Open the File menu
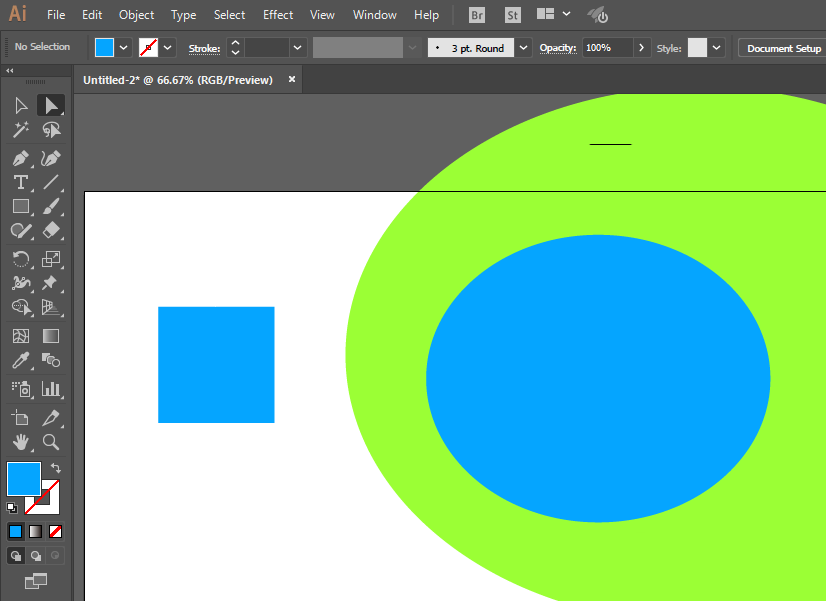The height and width of the screenshot is (601, 826). (56, 15)
